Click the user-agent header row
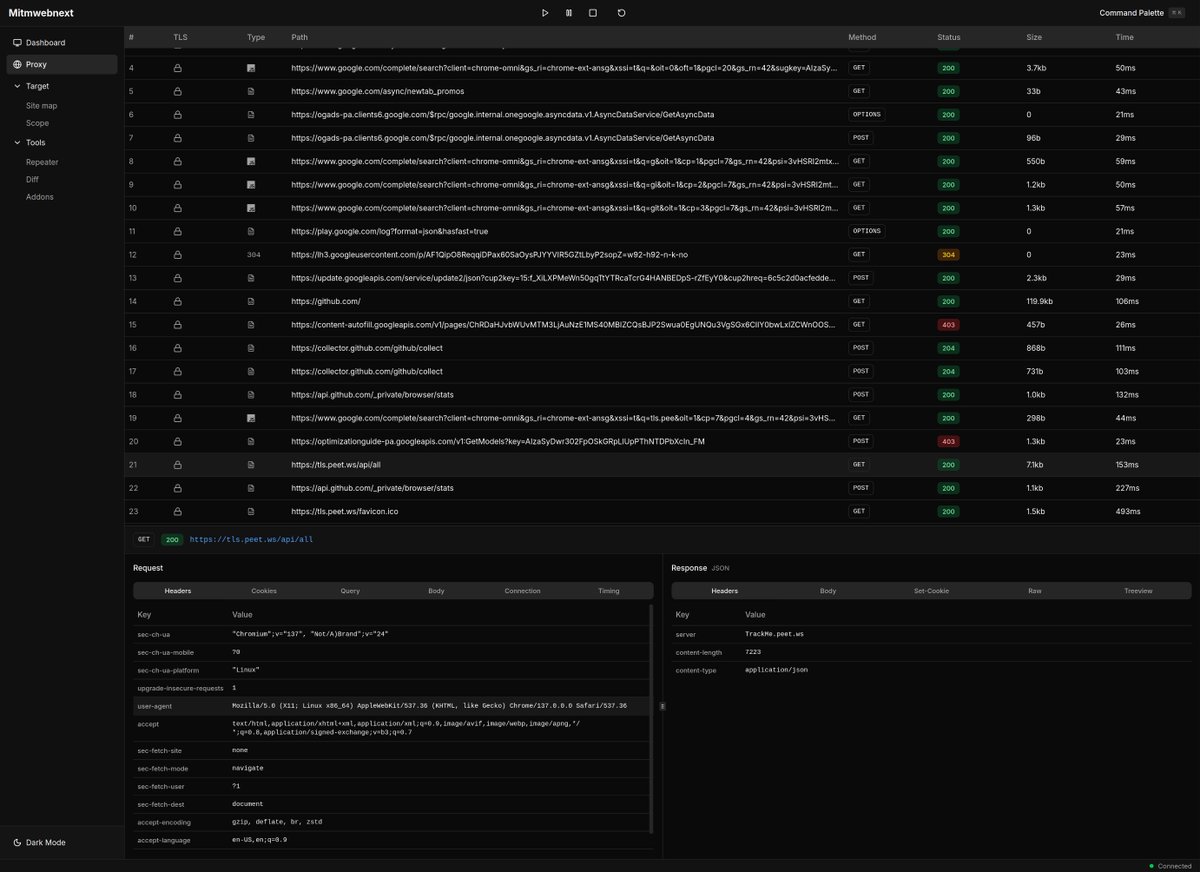 pos(392,706)
